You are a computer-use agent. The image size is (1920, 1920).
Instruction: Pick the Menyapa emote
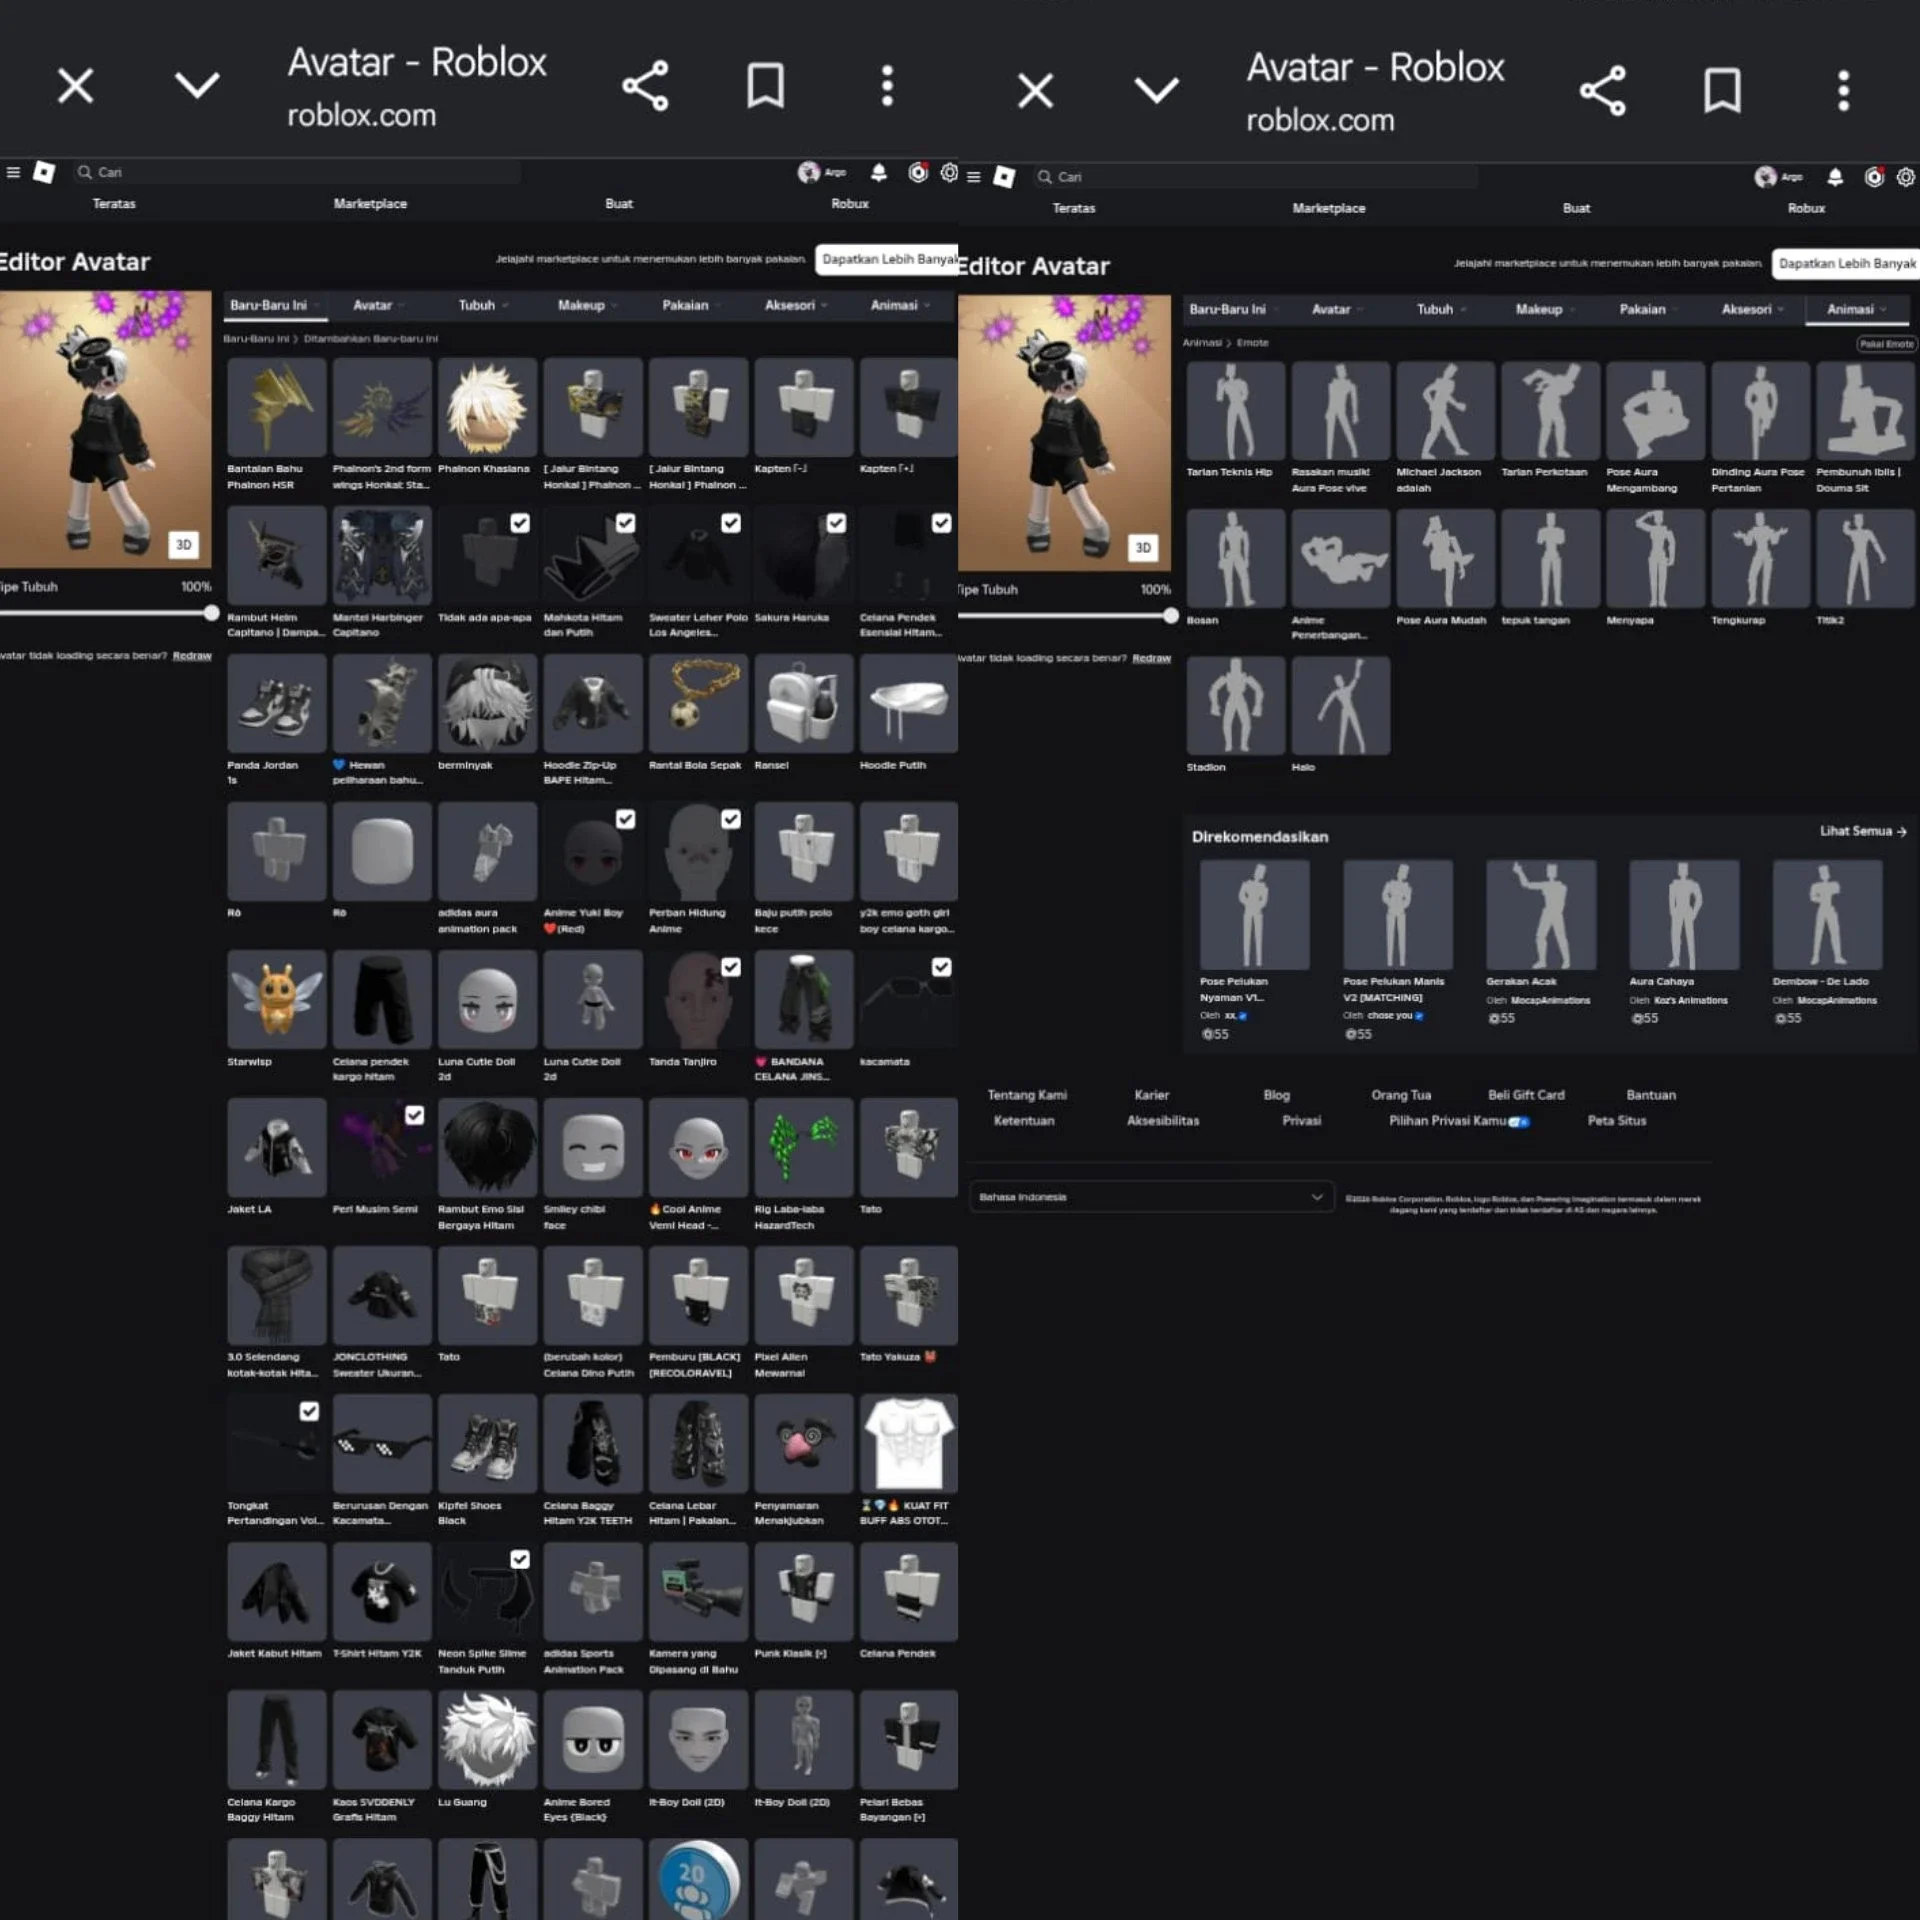coord(1656,558)
